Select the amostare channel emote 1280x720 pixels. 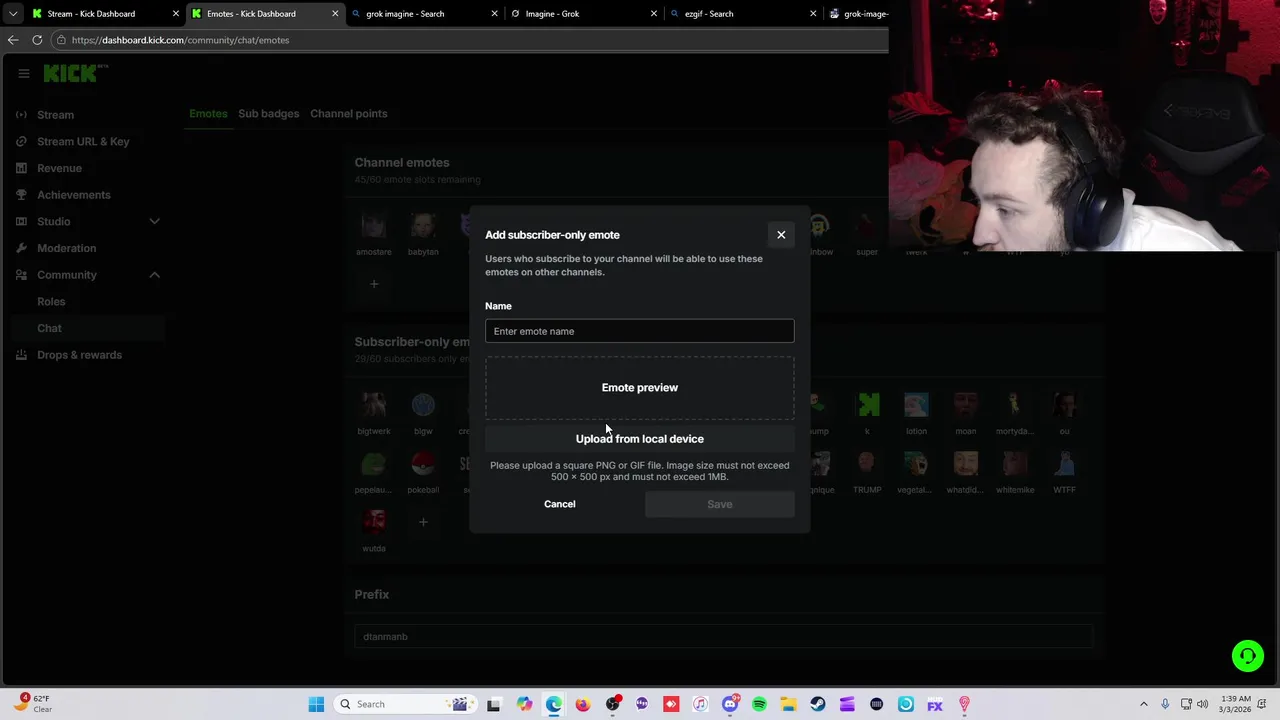coord(374,227)
